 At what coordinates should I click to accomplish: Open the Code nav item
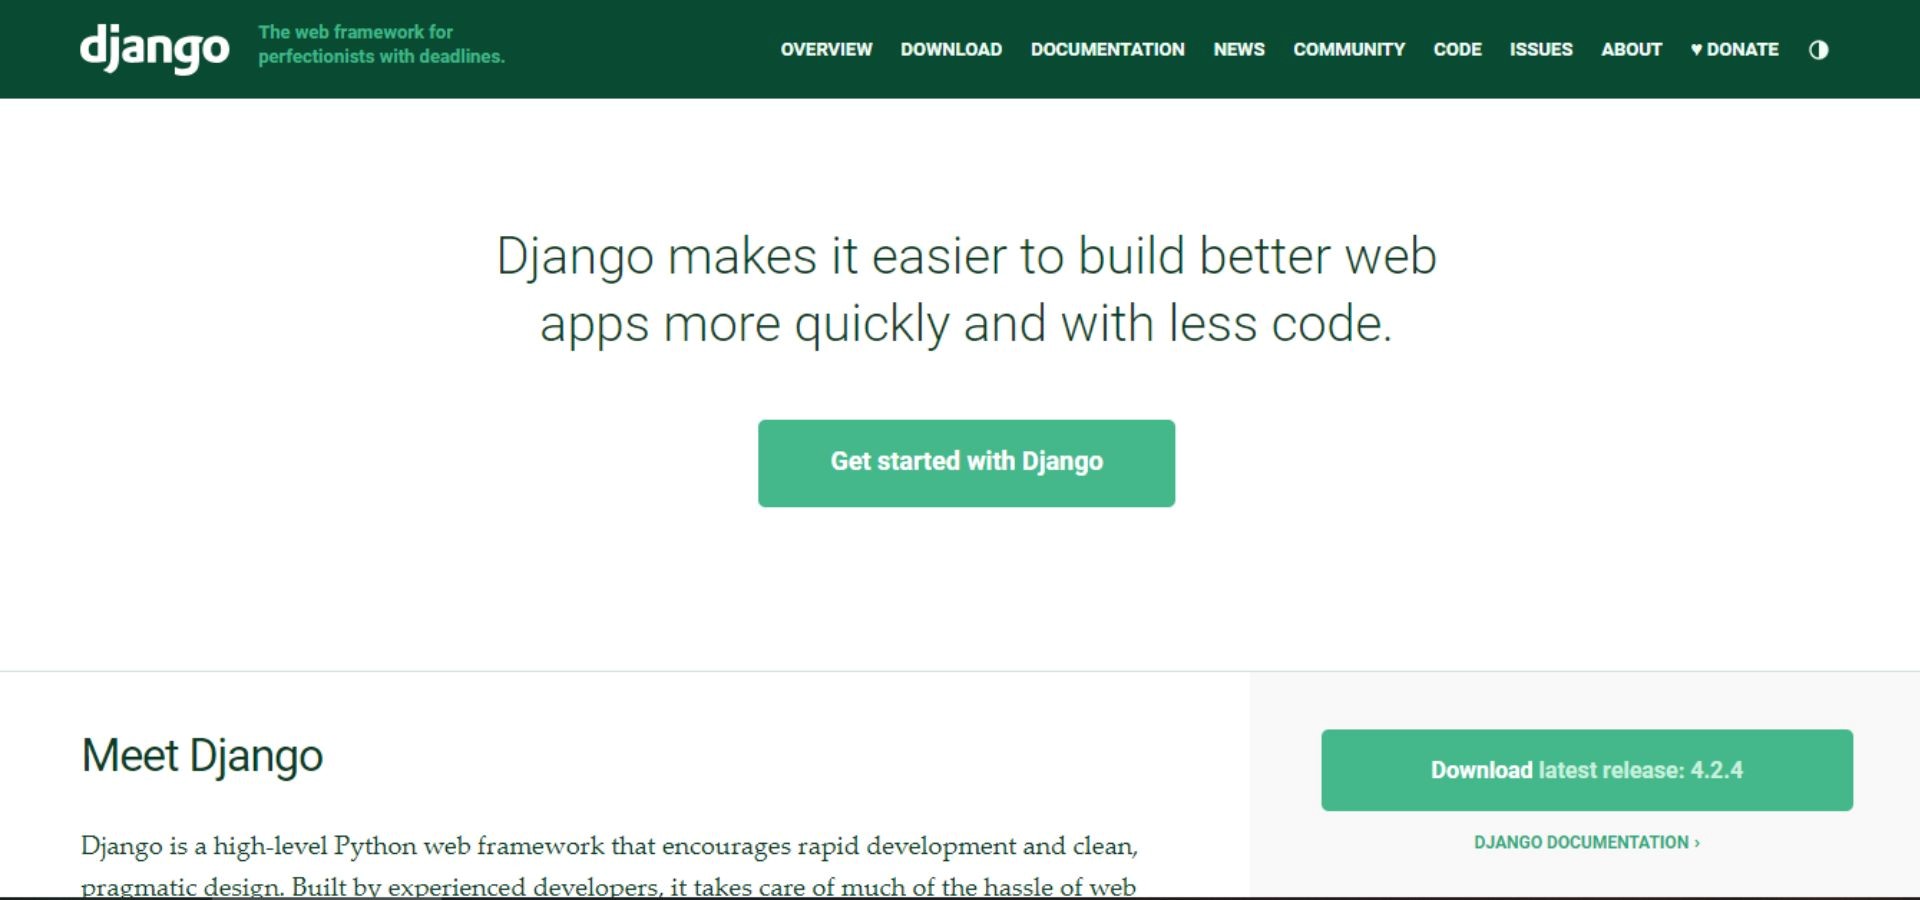[1457, 50]
